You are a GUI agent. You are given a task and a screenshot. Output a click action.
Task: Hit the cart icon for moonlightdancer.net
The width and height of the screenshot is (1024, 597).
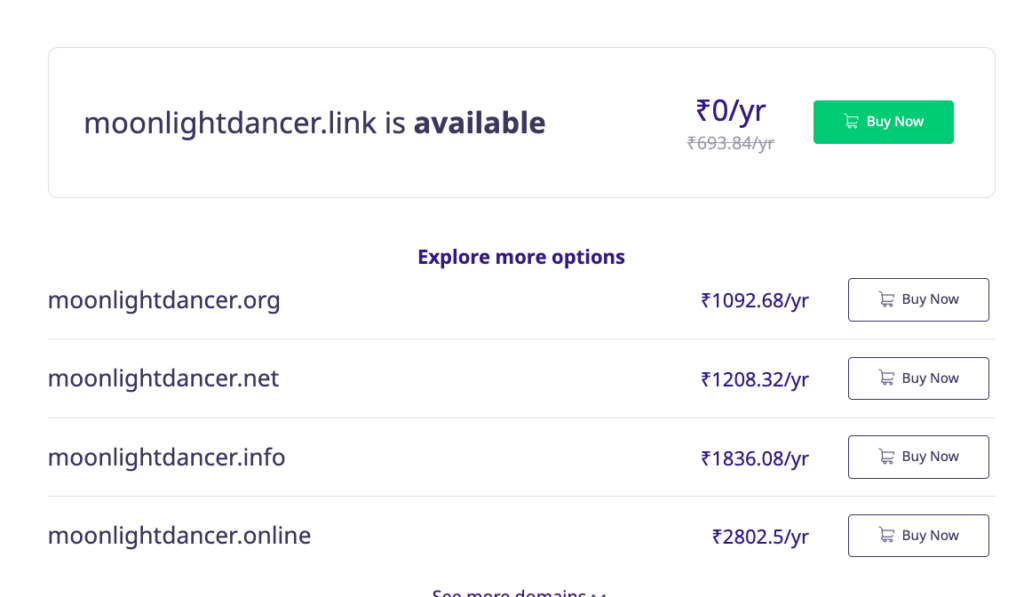886,378
